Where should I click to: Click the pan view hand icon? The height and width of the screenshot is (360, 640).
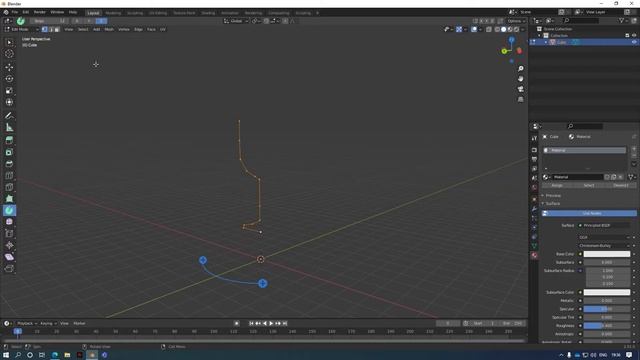click(x=520, y=79)
